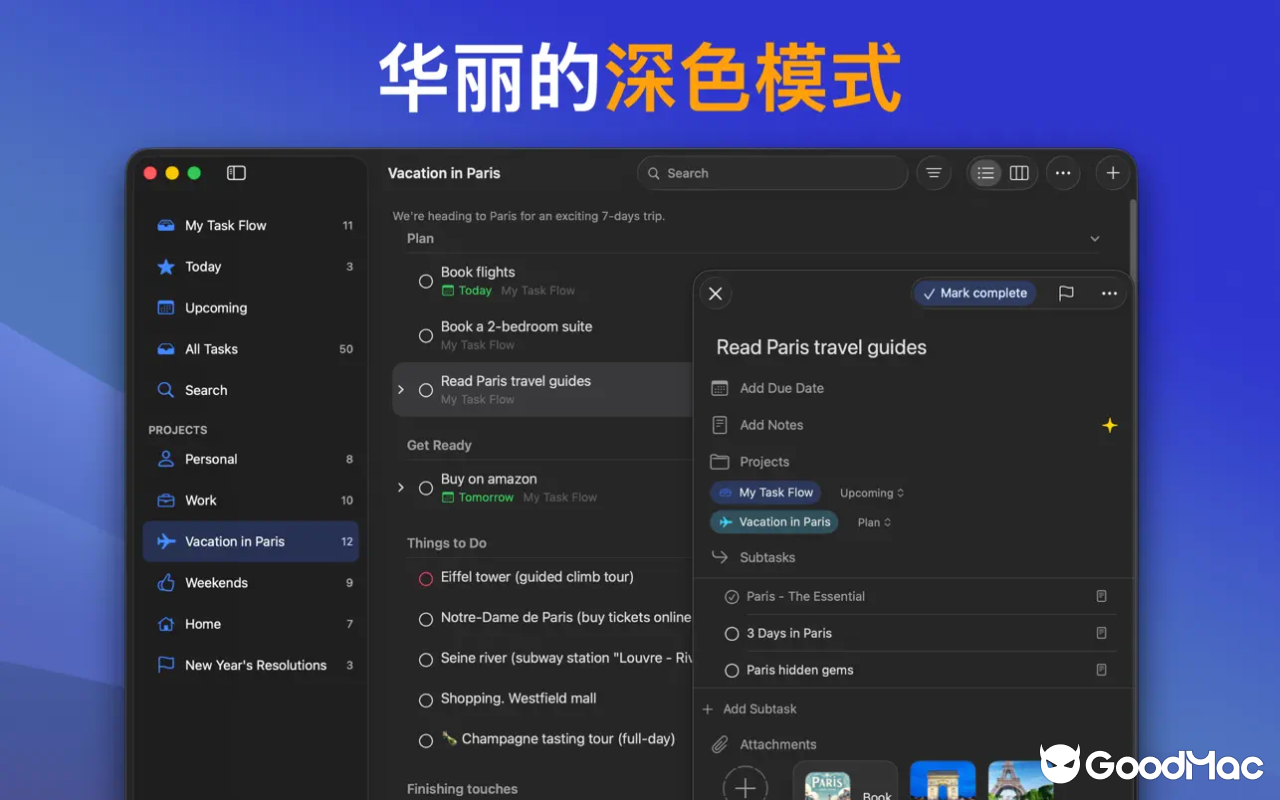Add a new attachment with circle plus

click(745, 787)
